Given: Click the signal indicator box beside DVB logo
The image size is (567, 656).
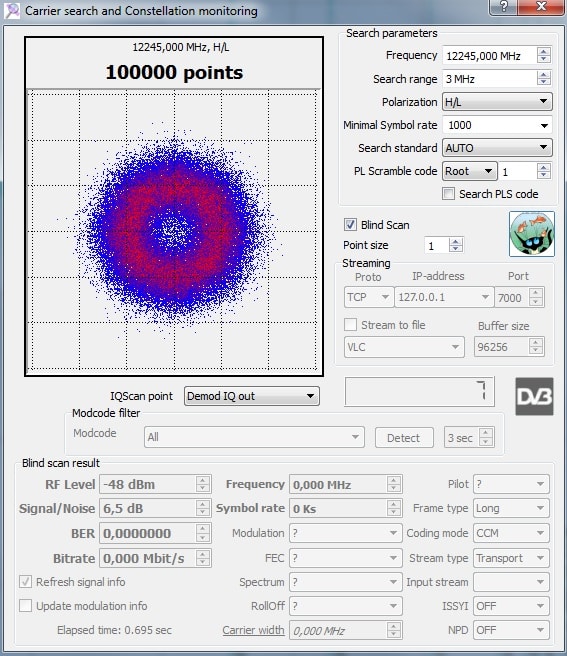Looking at the screenshot, I should [x=419, y=392].
